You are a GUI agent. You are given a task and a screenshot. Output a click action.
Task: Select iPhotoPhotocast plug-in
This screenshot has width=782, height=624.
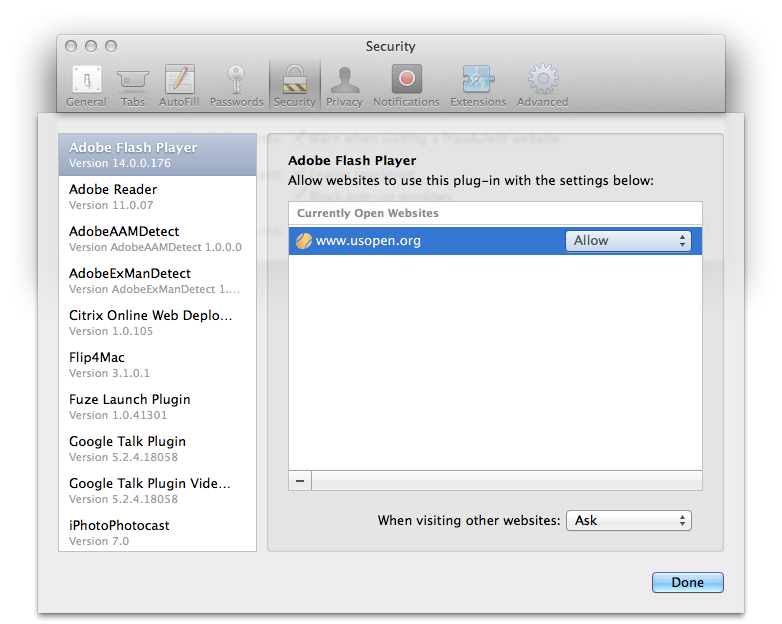click(x=158, y=532)
